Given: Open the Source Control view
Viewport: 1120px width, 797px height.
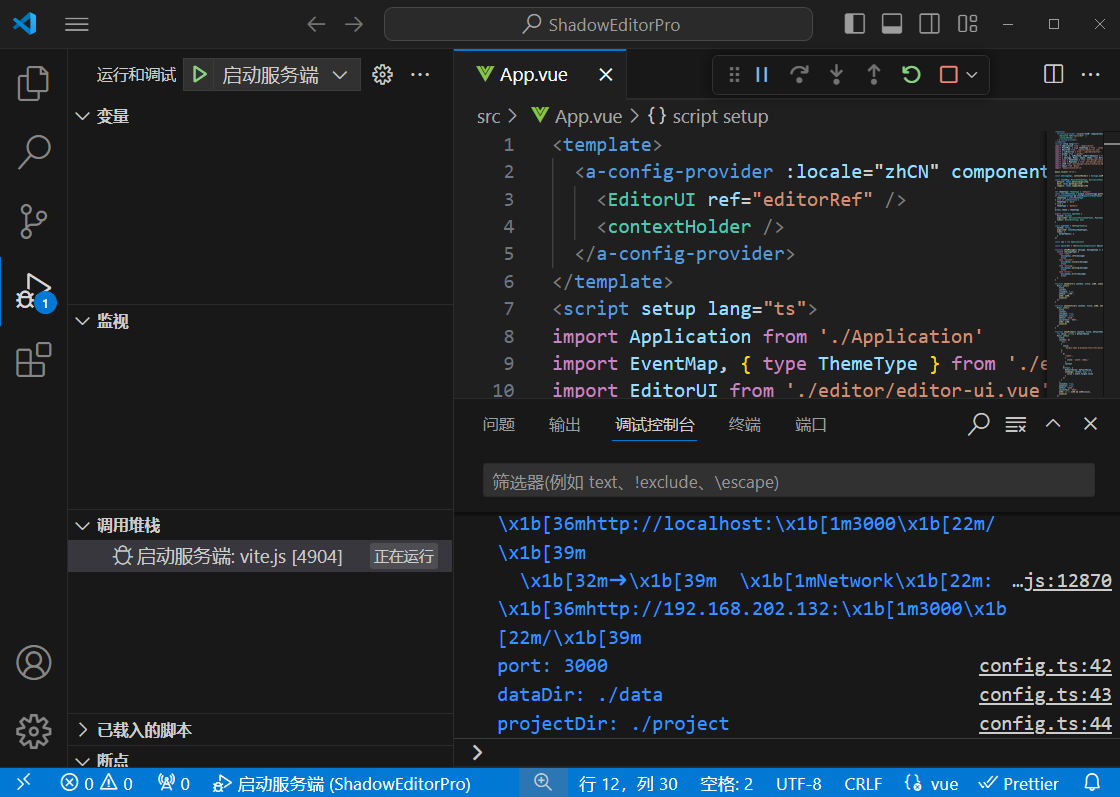Looking at the screenshot, I should coord(33,220).
